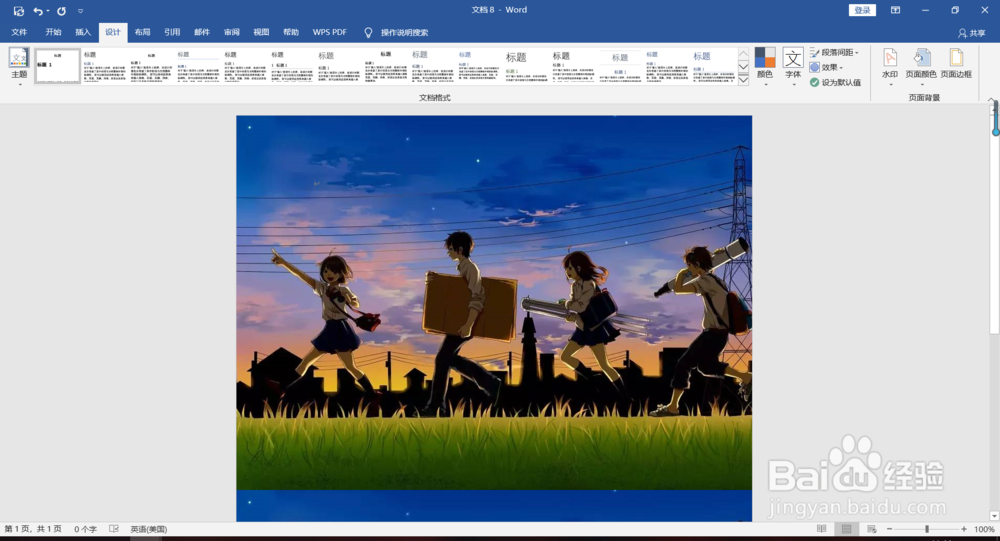This screenshot has height=541, width=1000.
Task: Click the 登录 sign-in button
Action: click(x=862, y=10)
